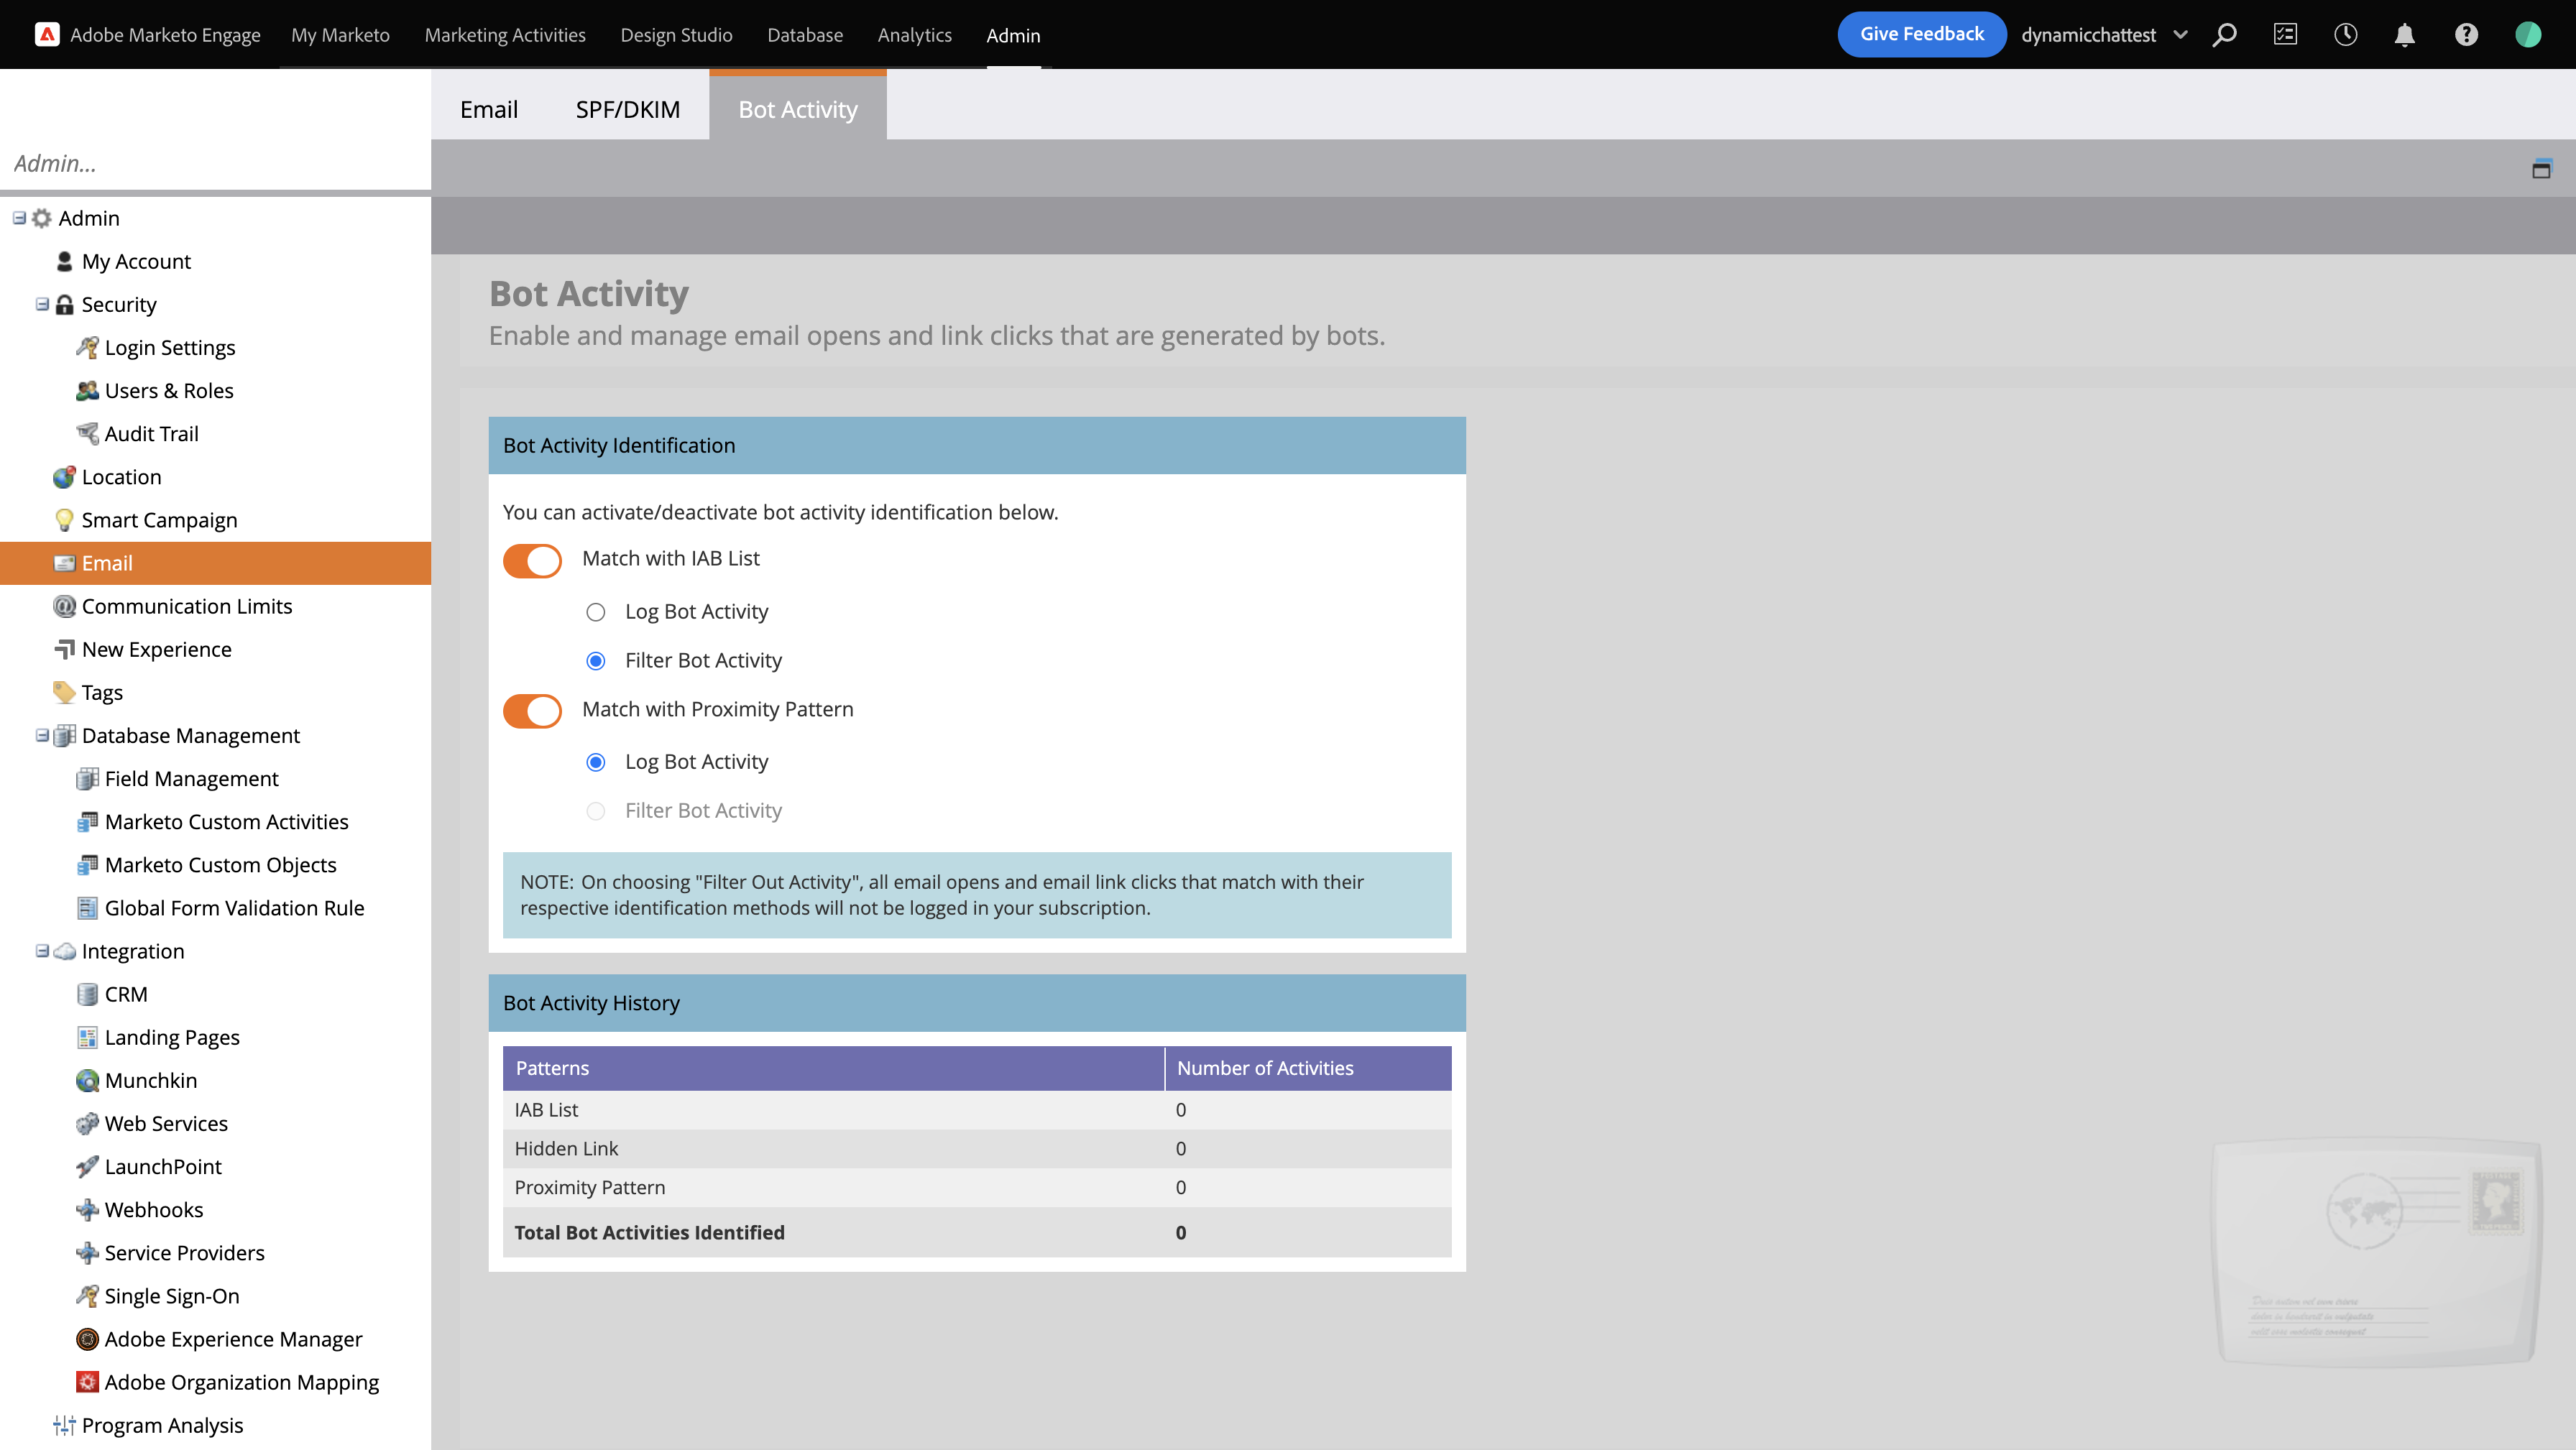Click the history clock icon in header
Image resolution: width=2576 pixels, height=1450 pixels.
(x=2345, y=34)
